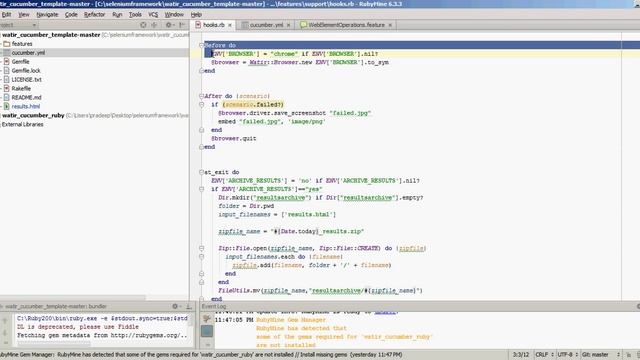
Task: Click 'Fetching gem metadata from http://rubygems.org/..' line
Action: click(102, 336)
